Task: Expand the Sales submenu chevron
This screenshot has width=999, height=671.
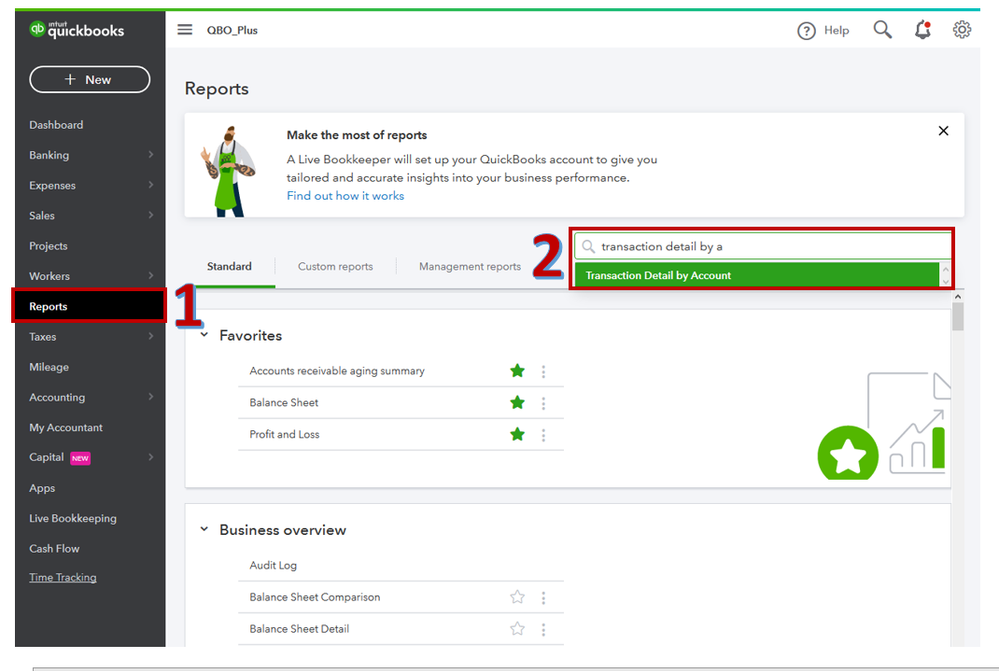Action: (151, 215)
